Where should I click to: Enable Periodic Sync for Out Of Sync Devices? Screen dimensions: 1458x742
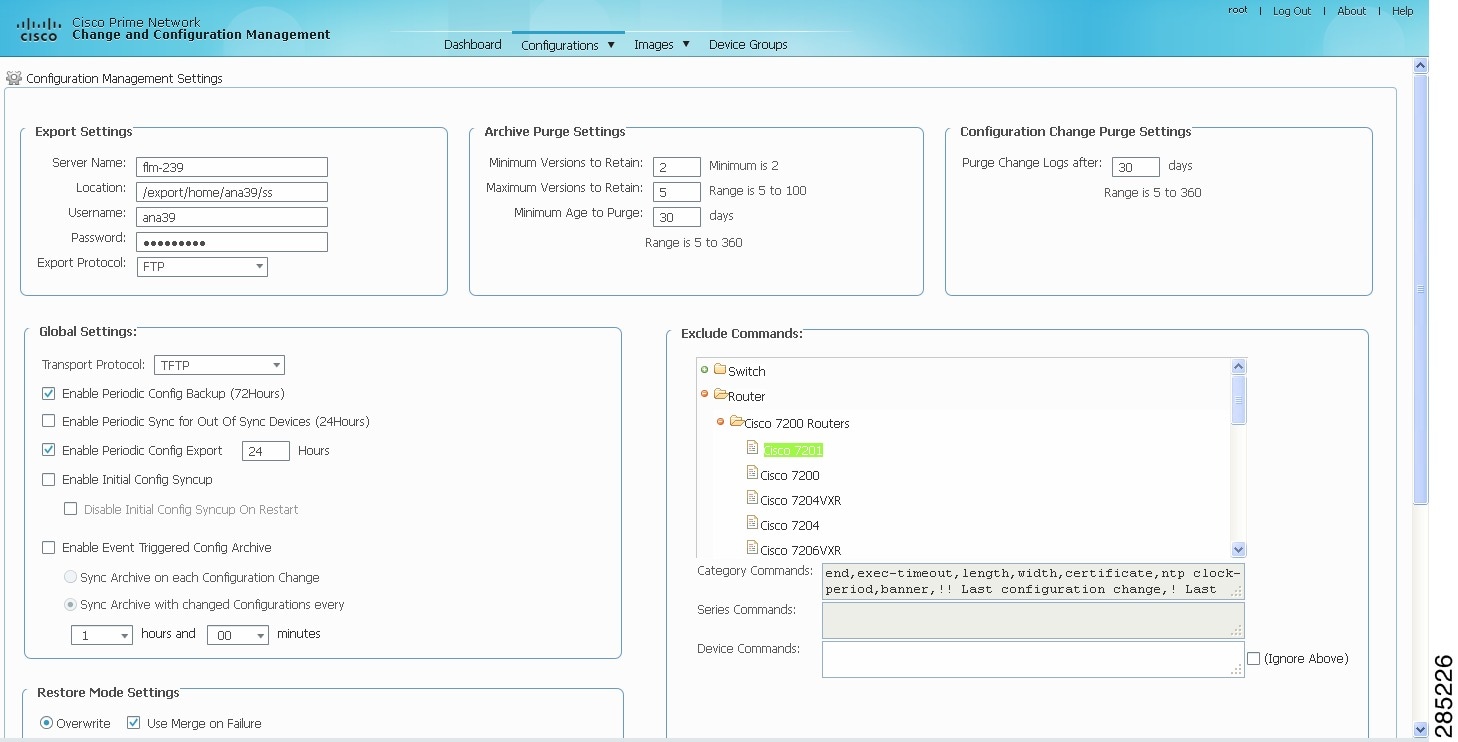[x=48, y=421]
